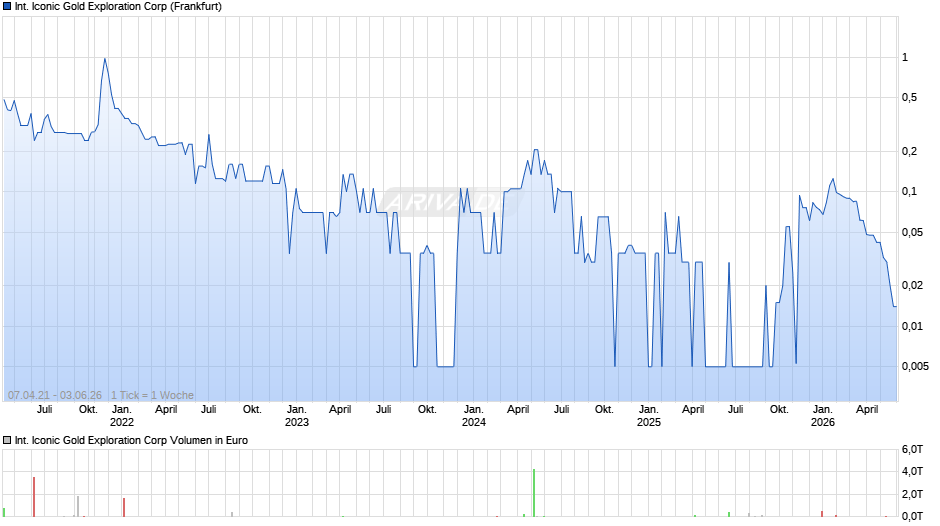Click the volume axis value '4,0T'
The width and height of the screenshot is (940, 526).
click(912, 471)
